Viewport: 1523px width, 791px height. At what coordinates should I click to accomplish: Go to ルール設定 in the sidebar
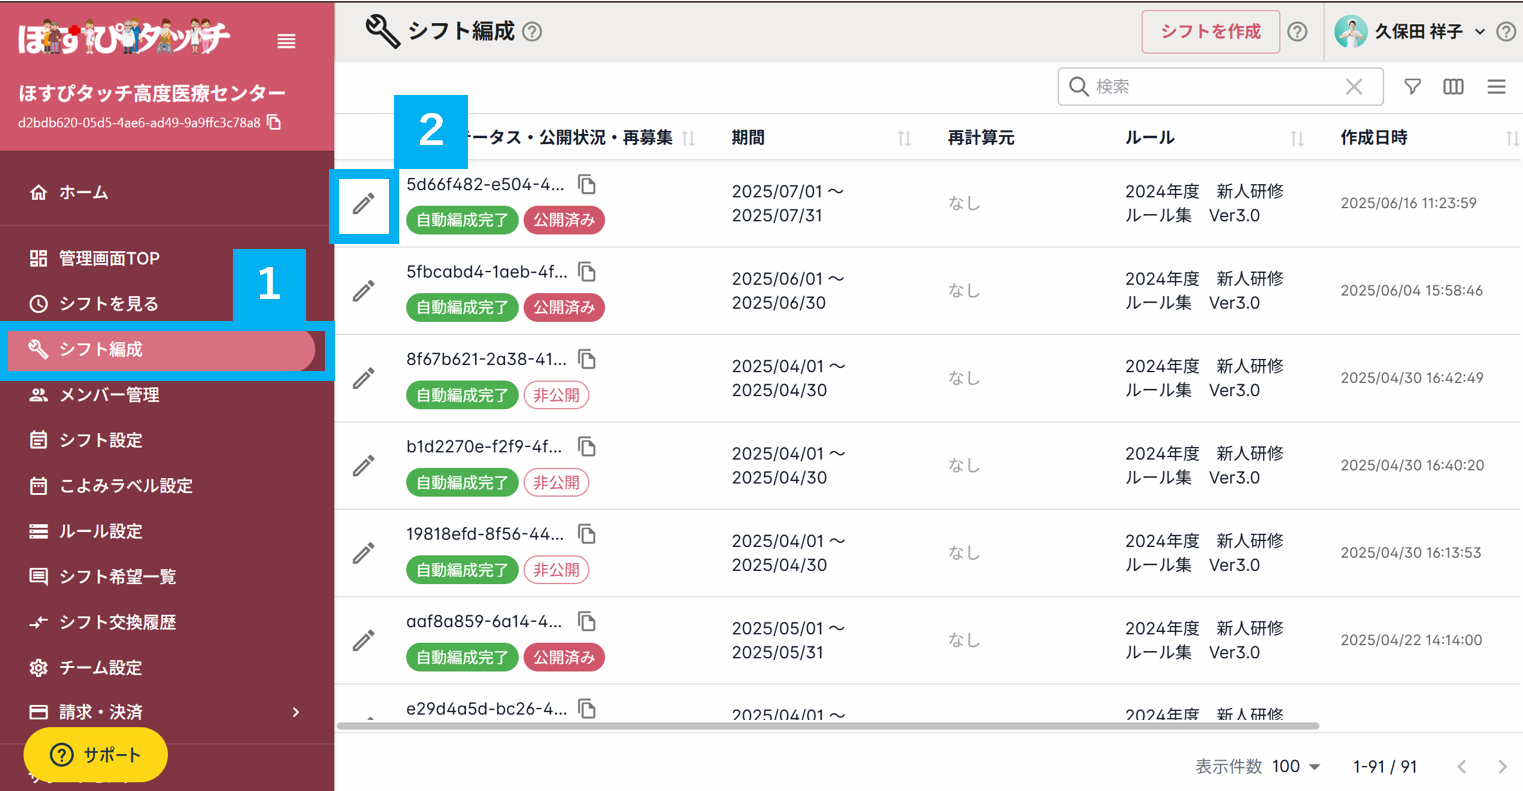(x=100, y=531)
